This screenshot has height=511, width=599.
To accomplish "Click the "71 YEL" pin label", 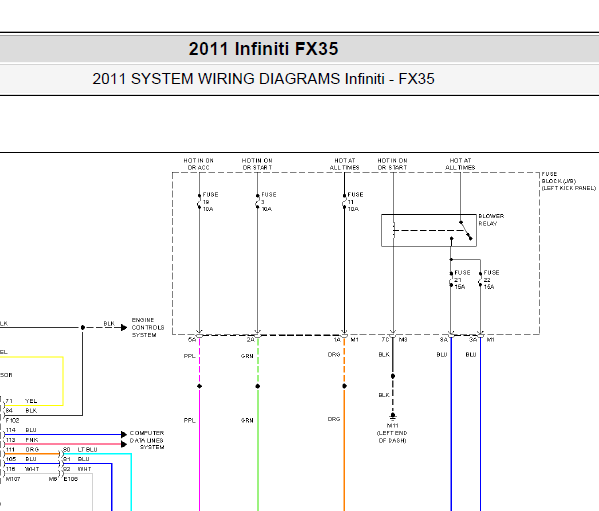I will point(21,401).
